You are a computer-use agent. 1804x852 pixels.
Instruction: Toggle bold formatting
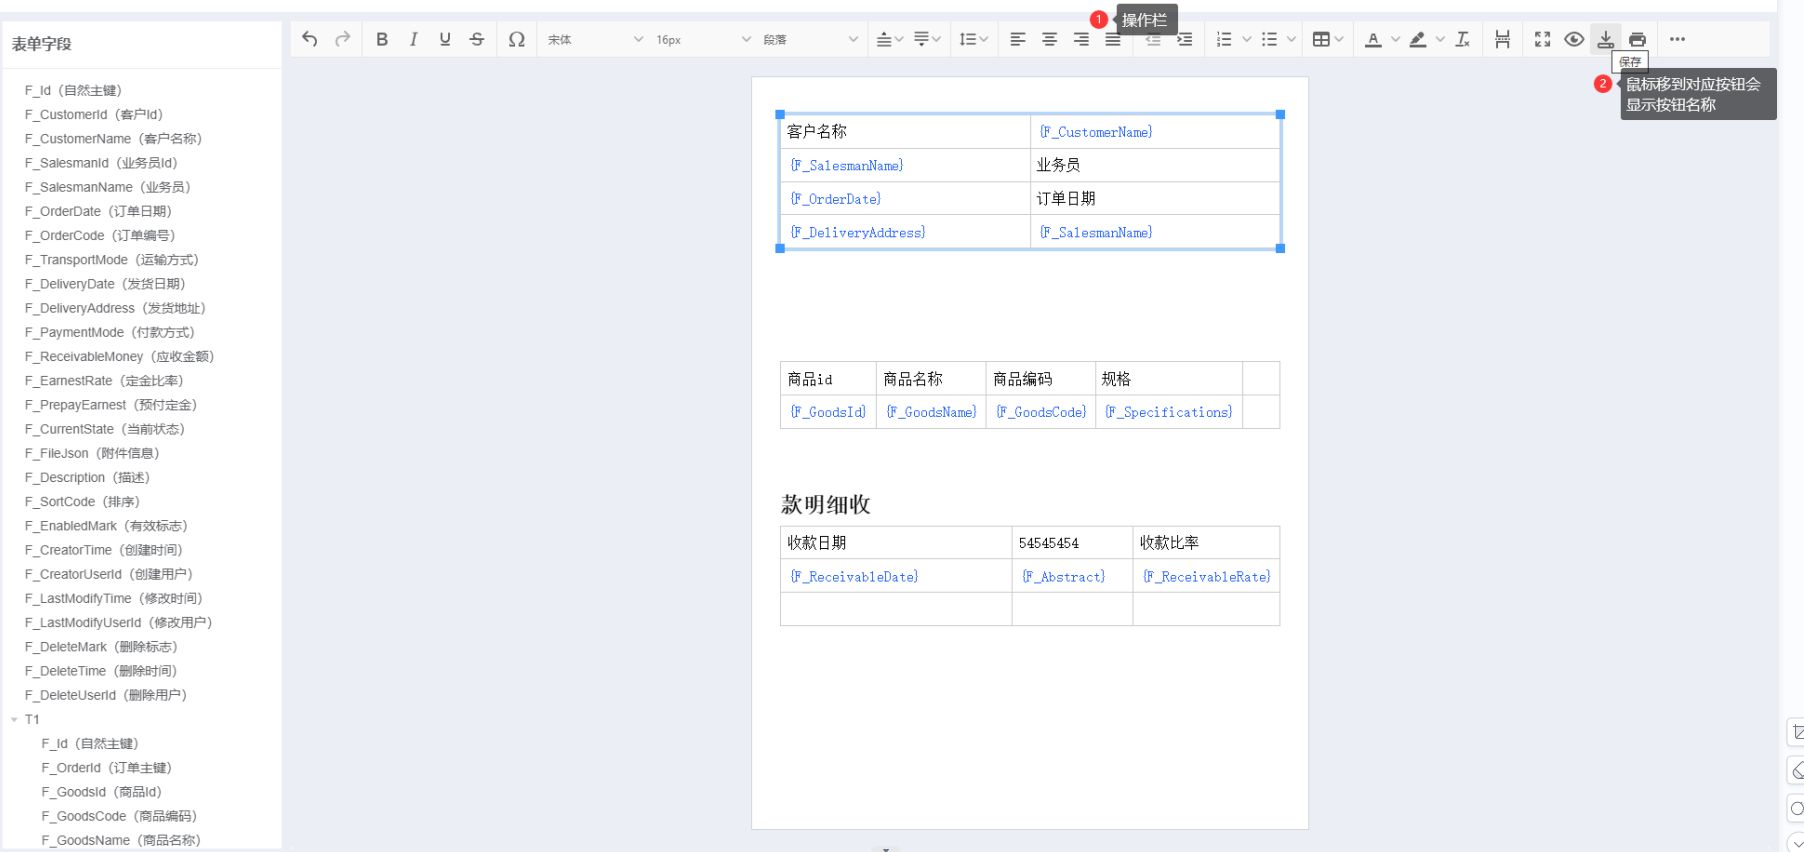pos(382,39)
